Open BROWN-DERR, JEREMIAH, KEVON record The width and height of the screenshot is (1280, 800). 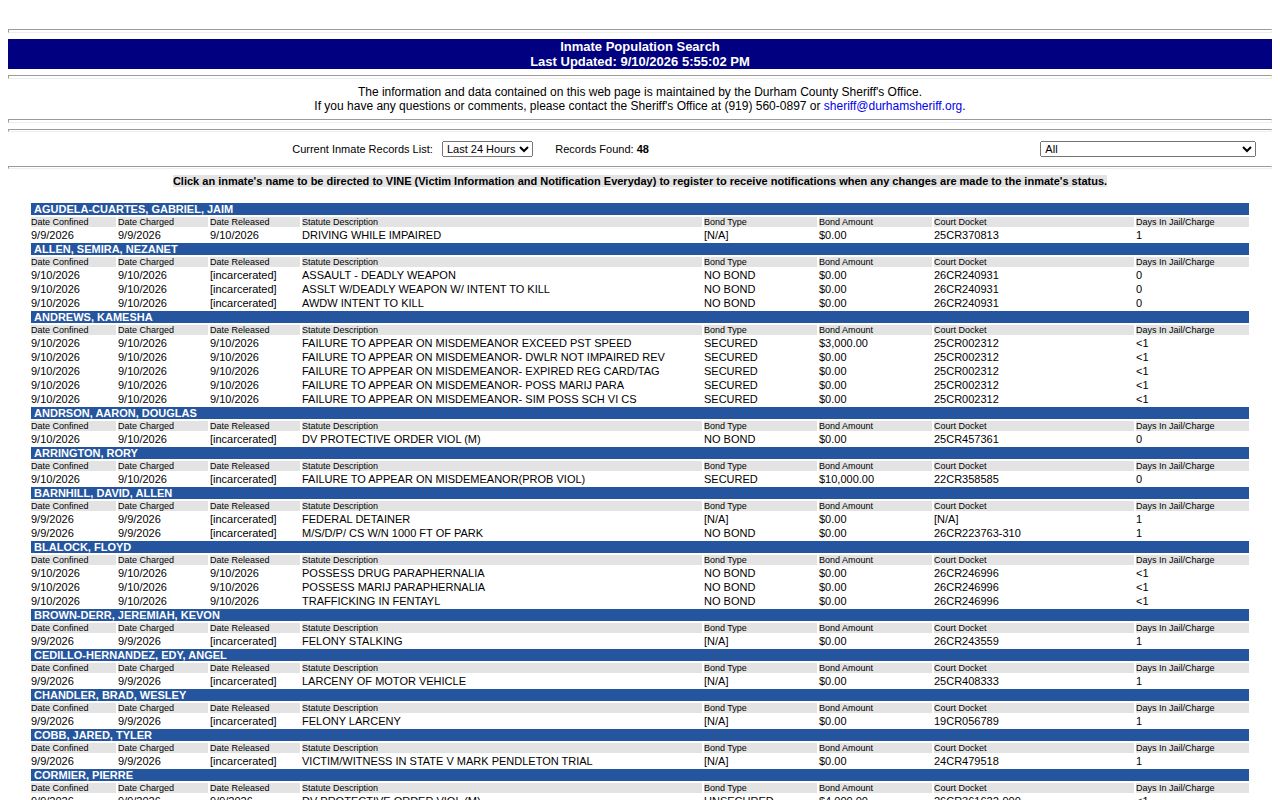coord(127,615)
